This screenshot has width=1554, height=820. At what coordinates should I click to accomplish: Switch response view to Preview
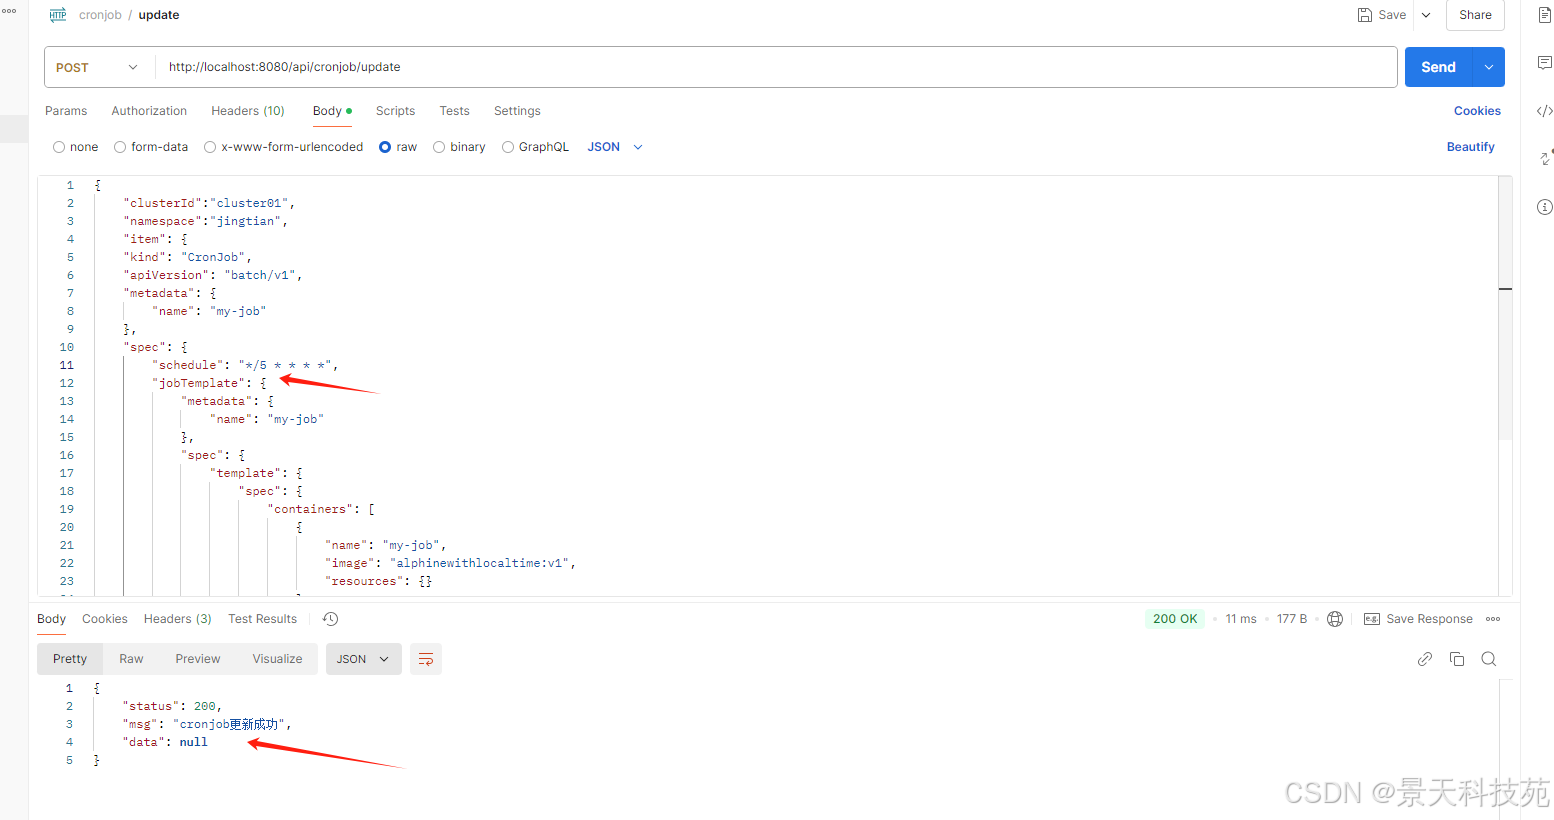[198, 659]
